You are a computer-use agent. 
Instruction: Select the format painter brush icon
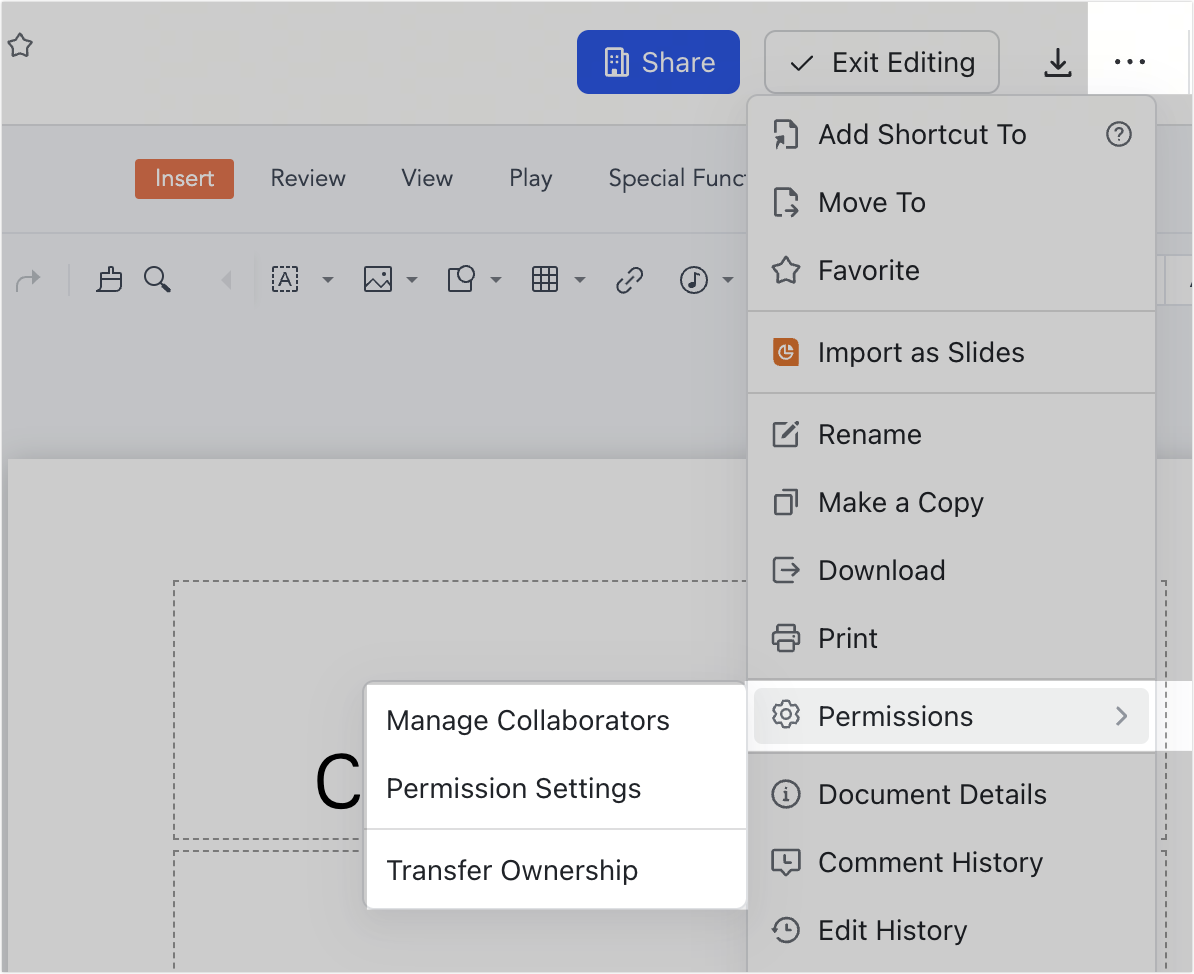point(109,279)
